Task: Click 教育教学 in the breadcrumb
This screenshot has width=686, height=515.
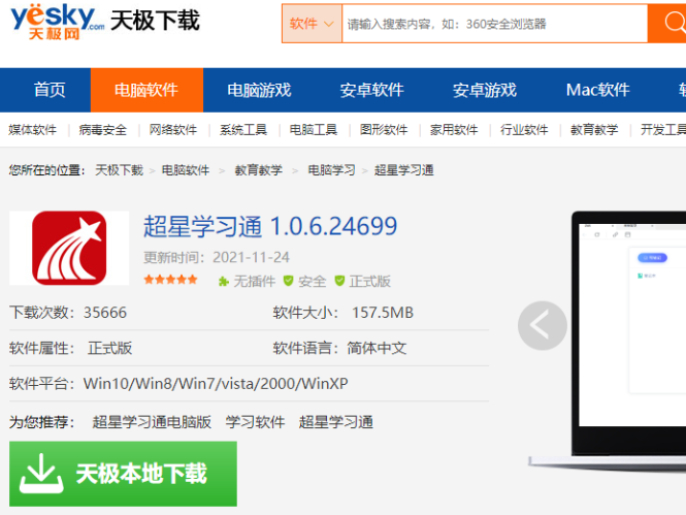Action: [x=259, y=170]
